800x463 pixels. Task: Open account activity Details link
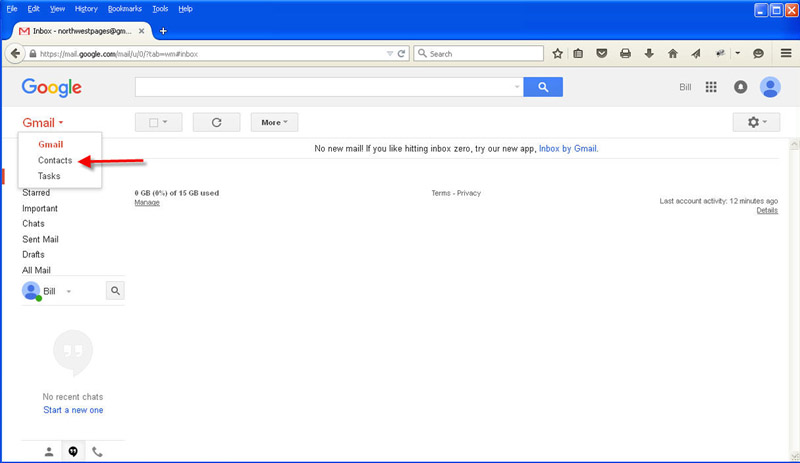coord(767,210)
